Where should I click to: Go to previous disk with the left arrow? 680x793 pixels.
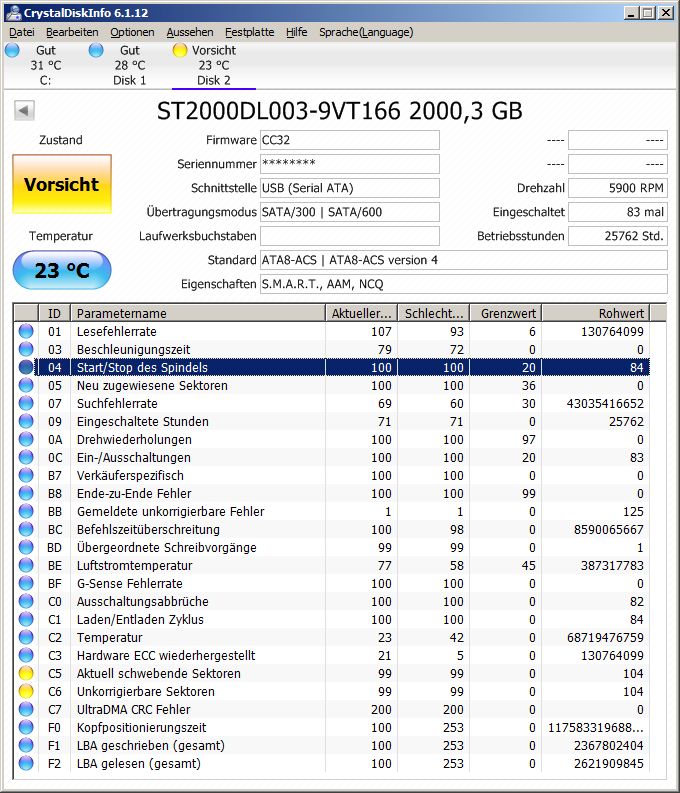(x=24, y=110)
